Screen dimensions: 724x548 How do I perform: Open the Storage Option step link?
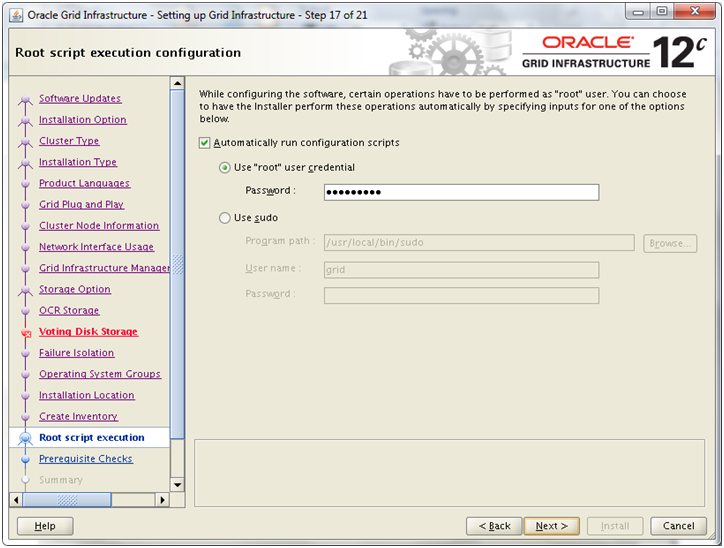pyautogui.click(x=75, y=289)
